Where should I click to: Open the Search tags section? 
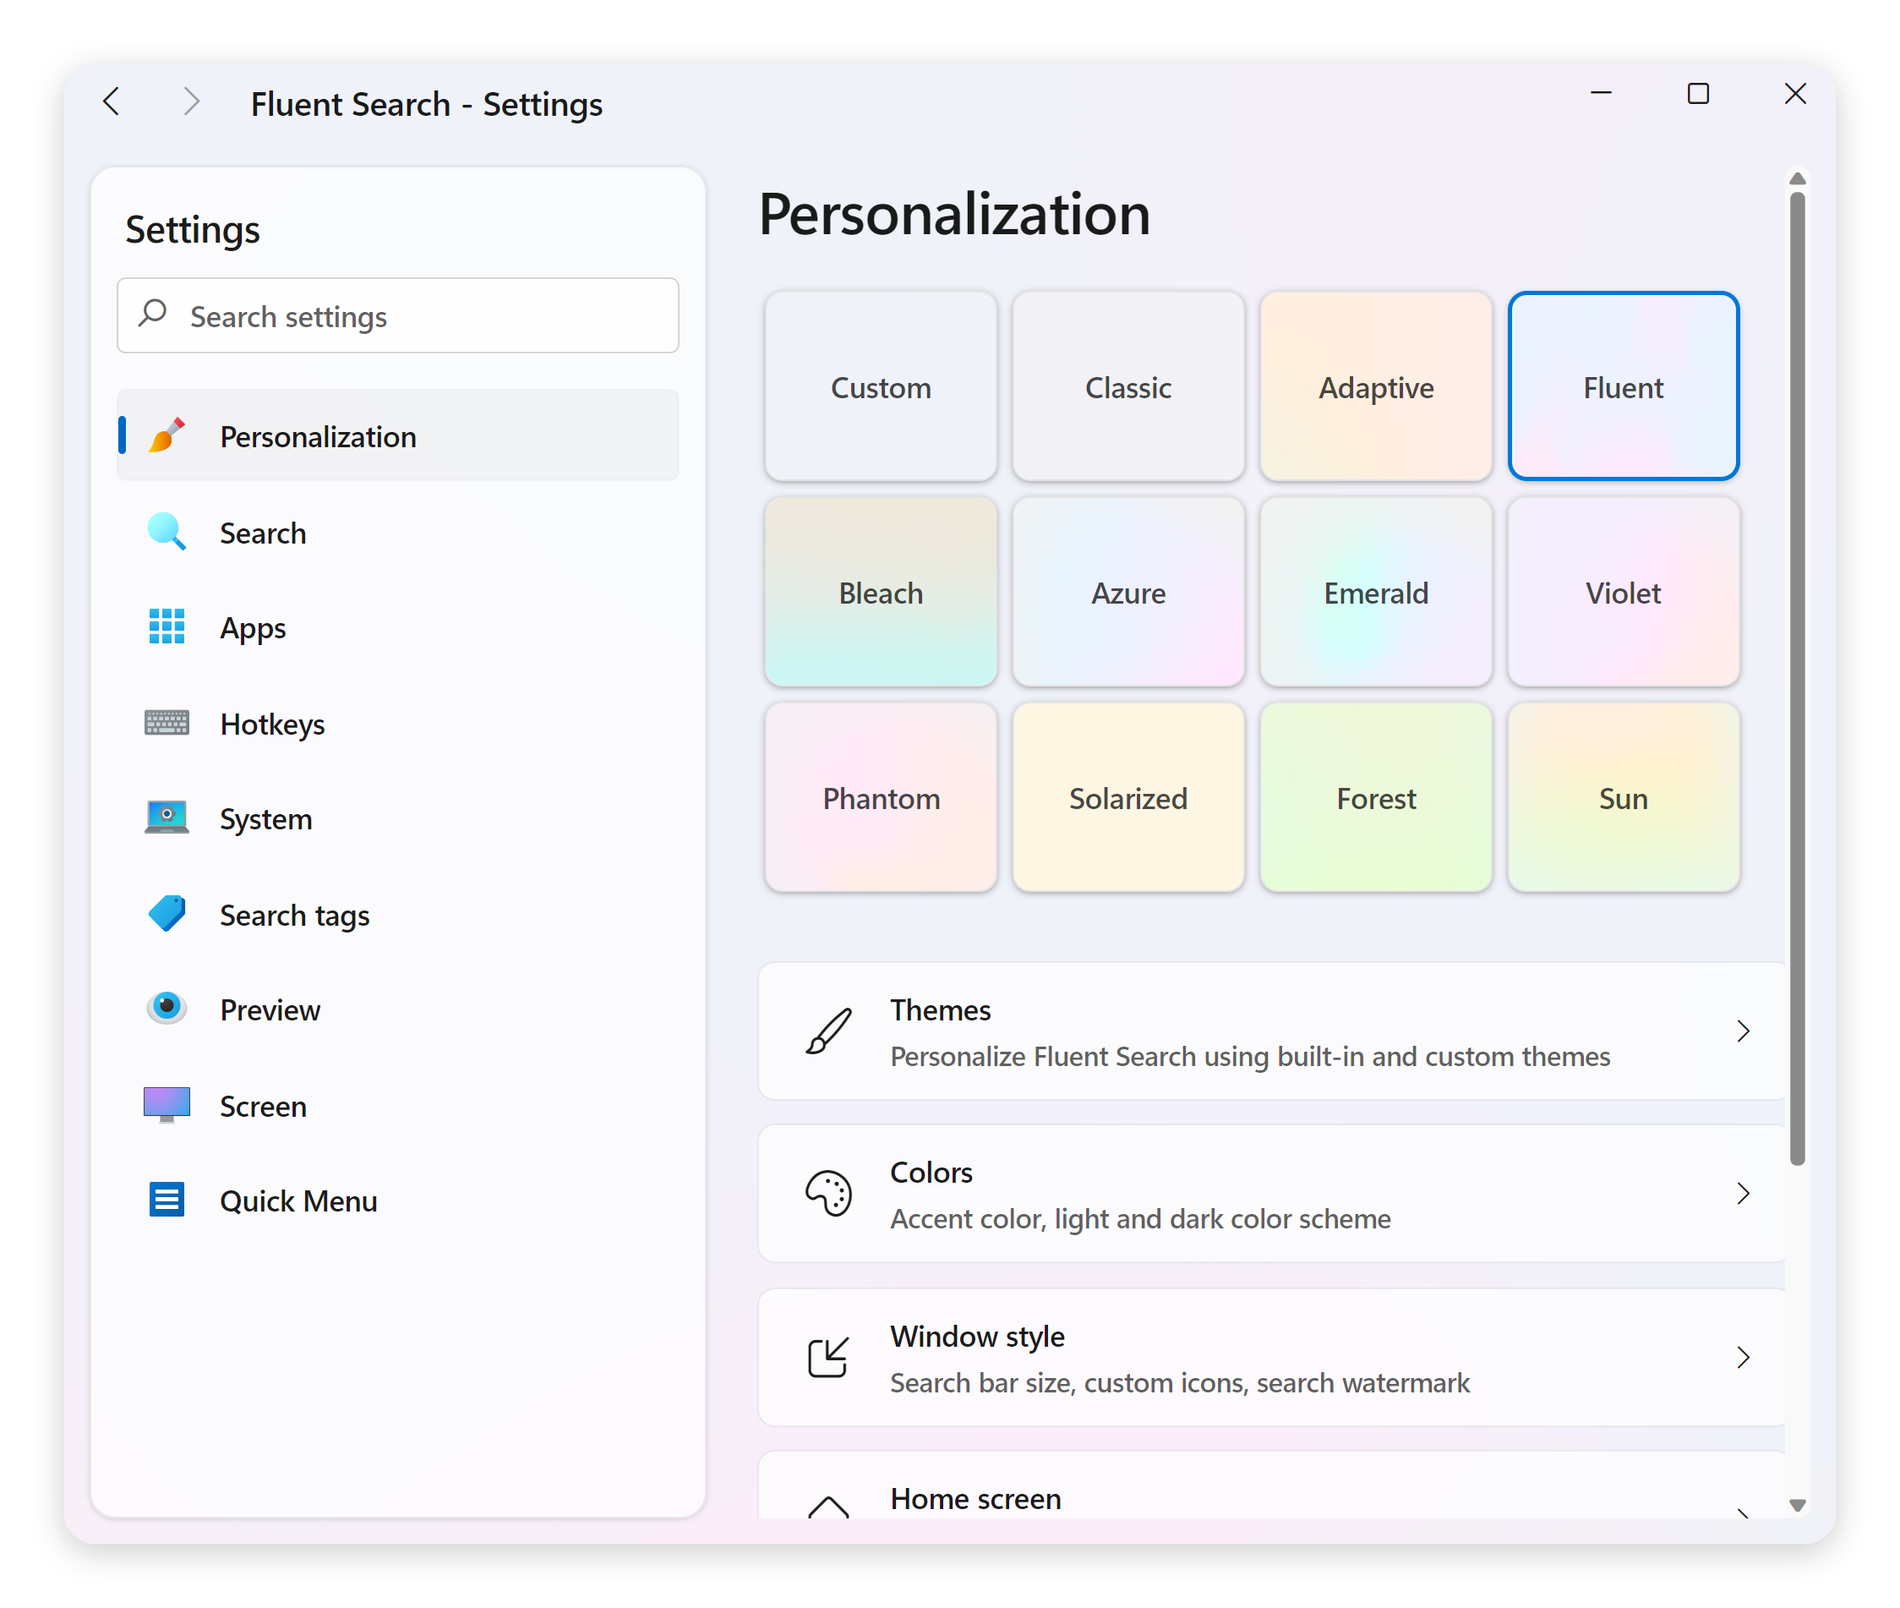398,913
